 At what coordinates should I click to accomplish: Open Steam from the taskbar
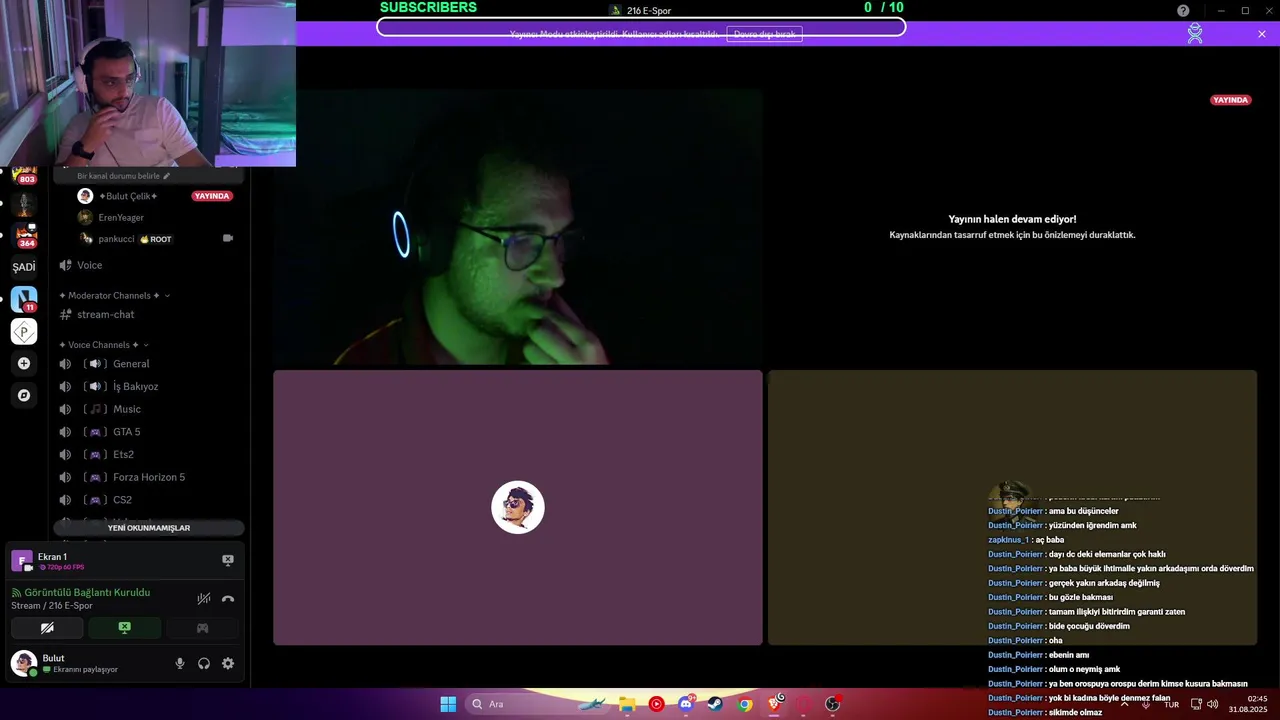pos(715,704)
